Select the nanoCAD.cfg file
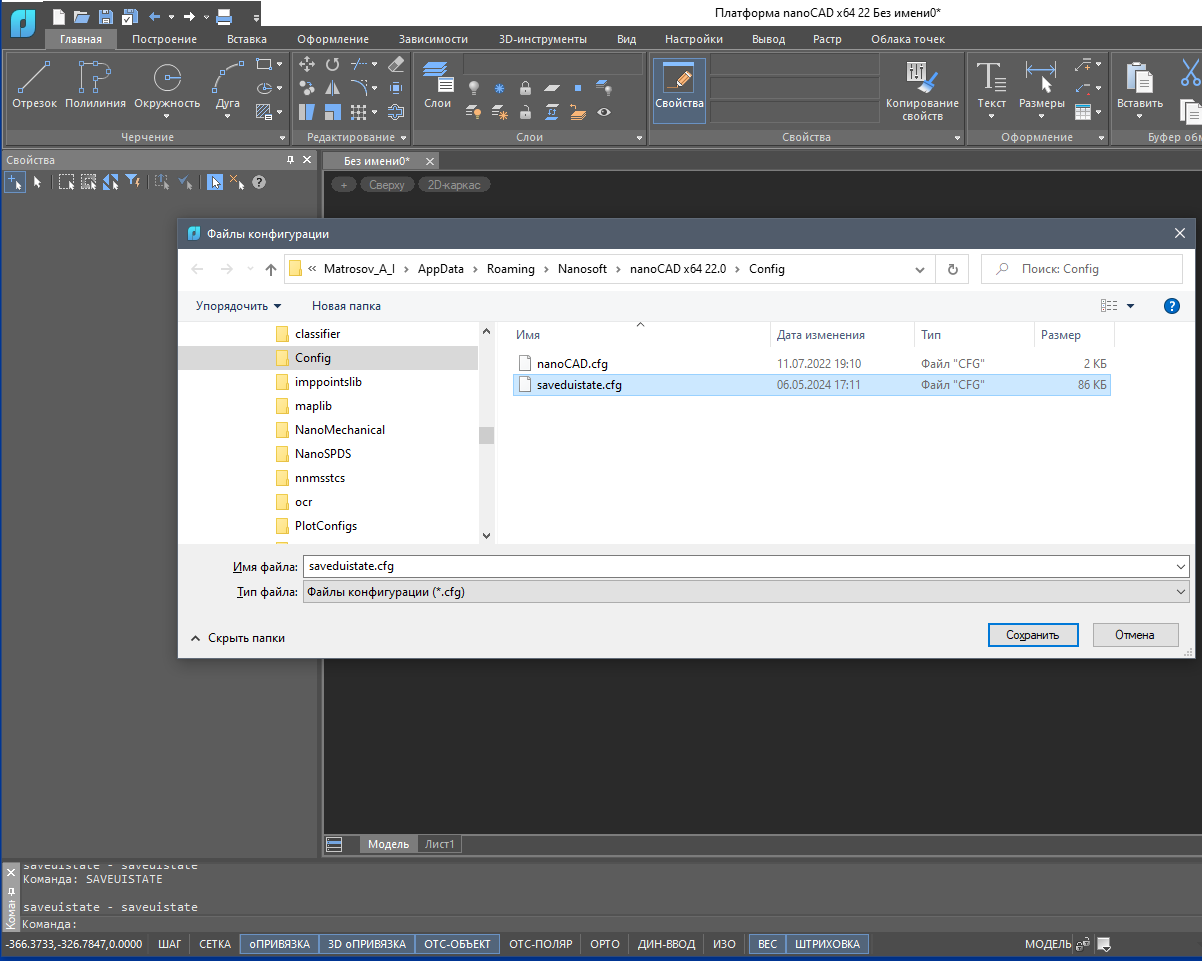This screenshot has height=961, width=1202. (x=572, y=364)
